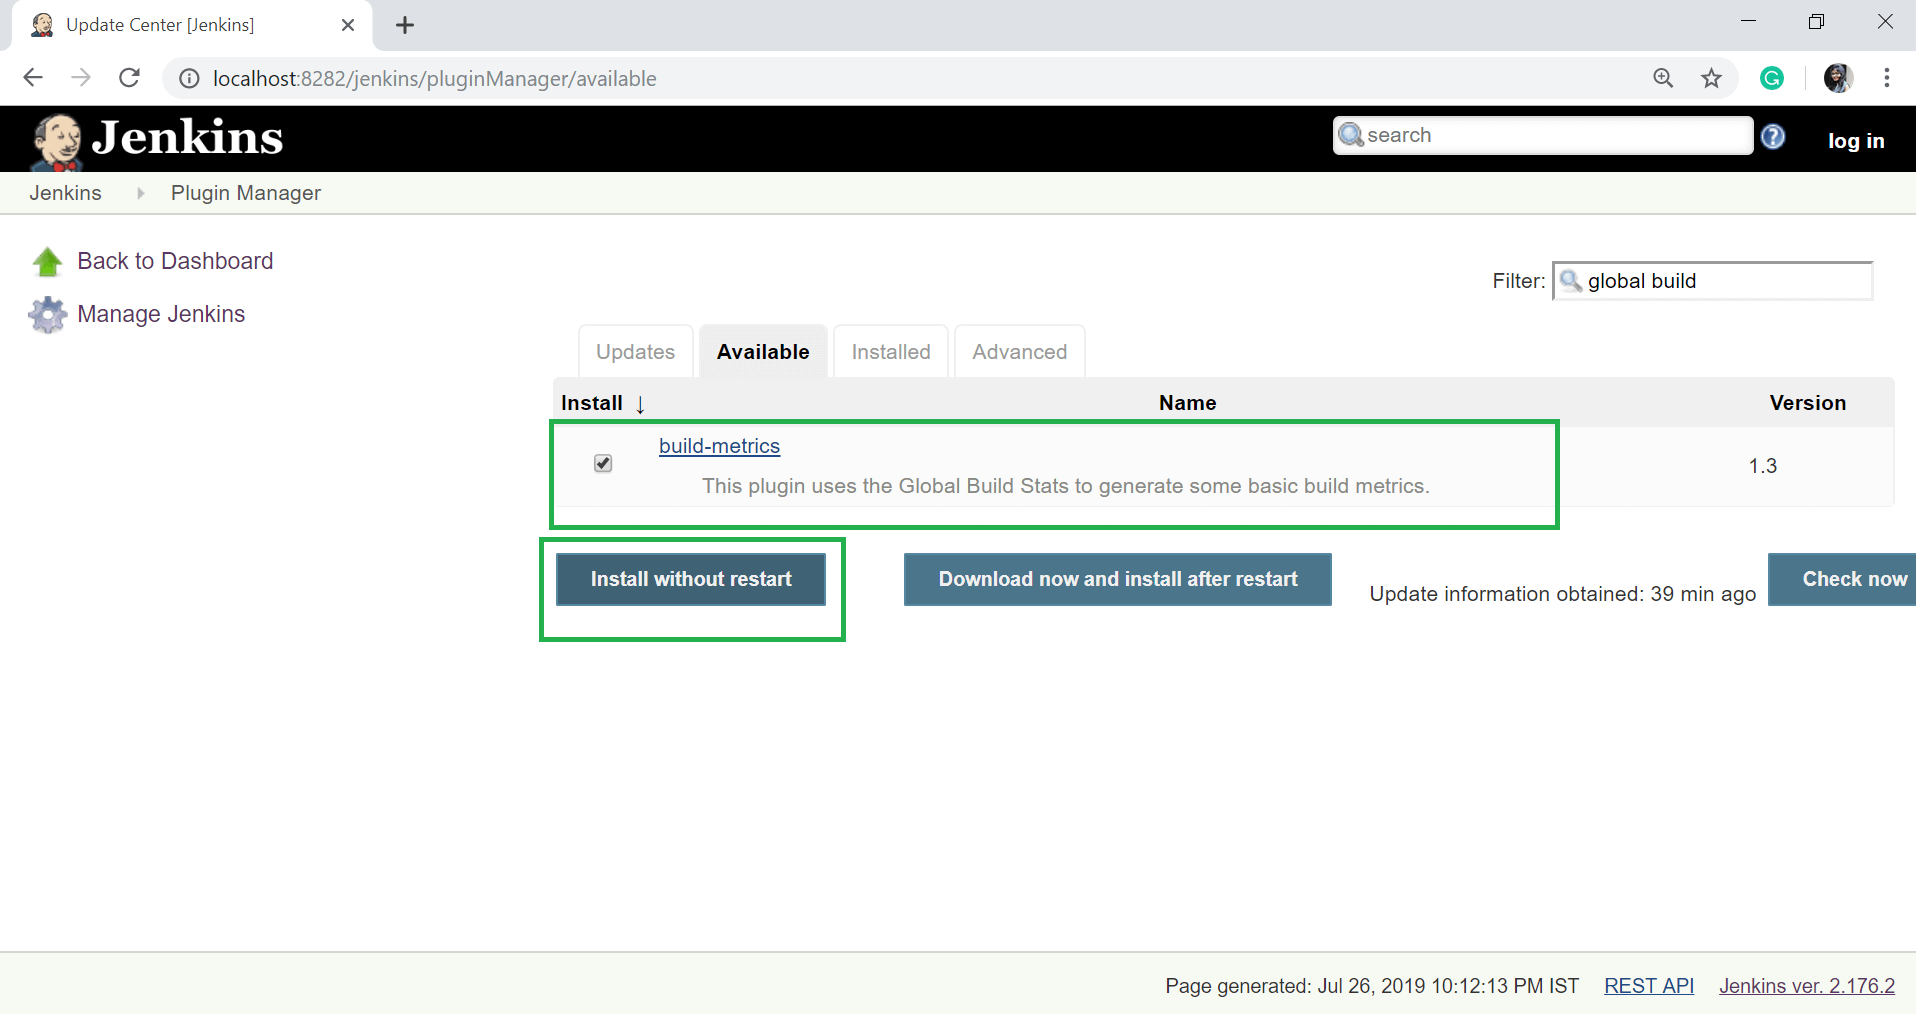The width and height of the screenshot is (1916, 1014).
Task: Close the Update Center browser tab
Action: point(348,25)
